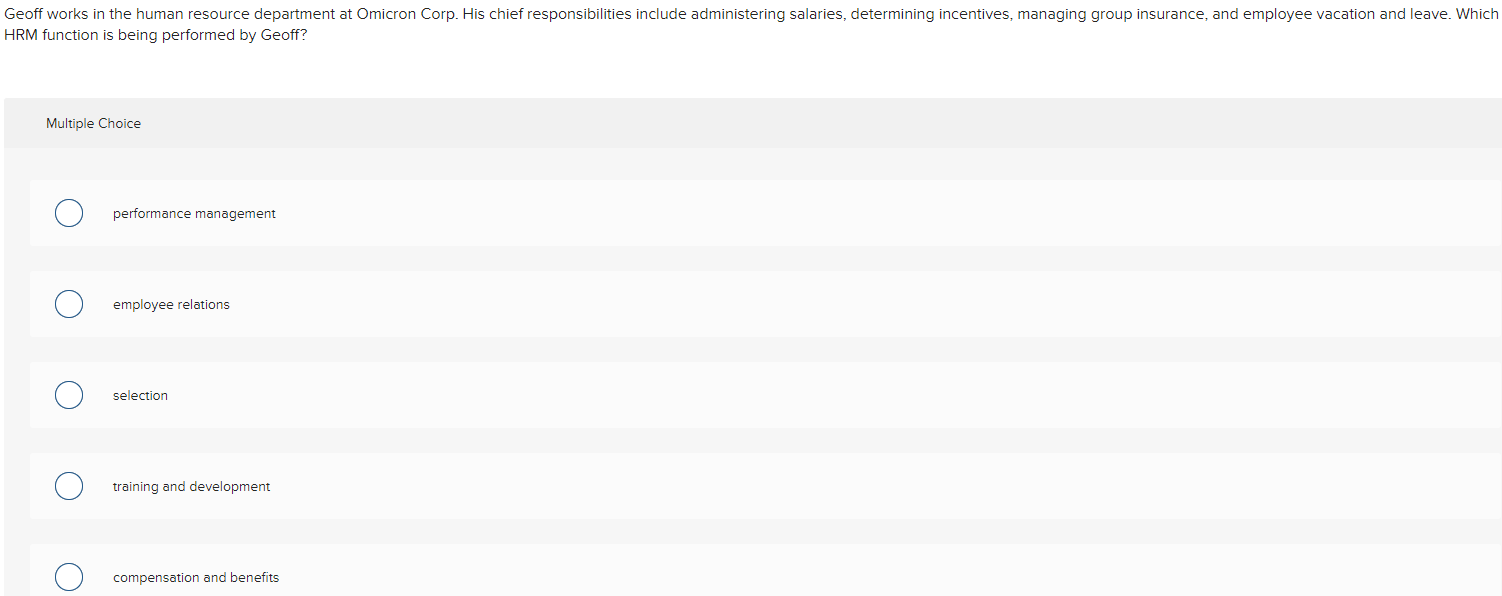The width and height of the screenshot is (1502, 596).
Task: Click the performance management option text
Action: pos(194,213)
